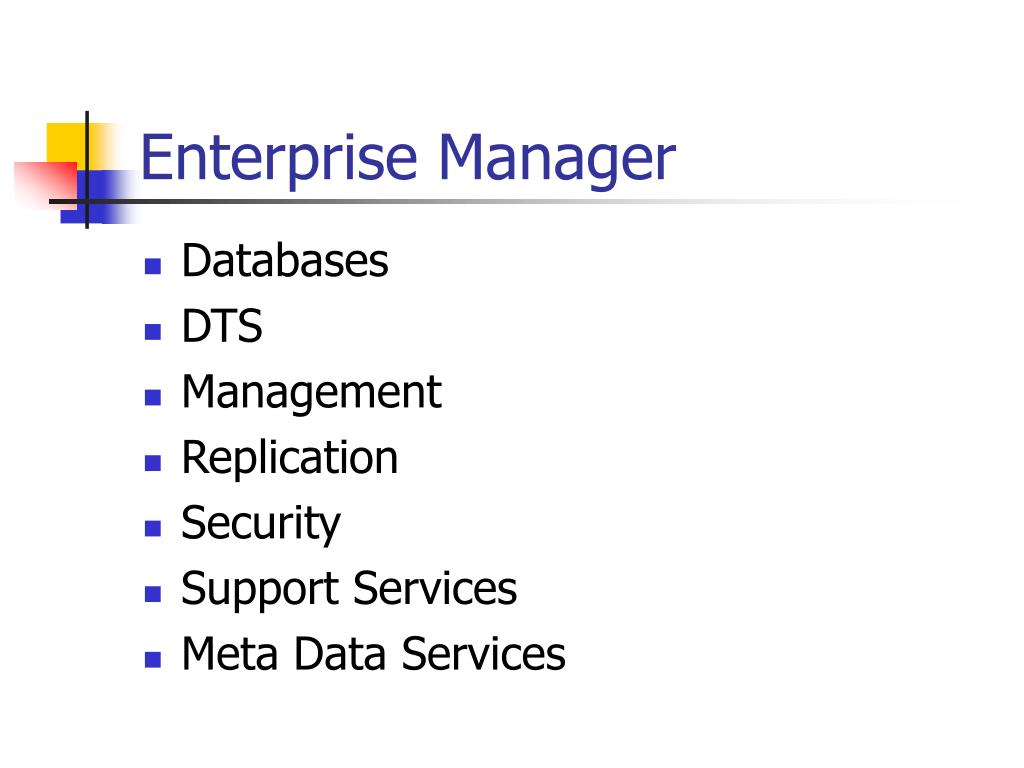Click the Replication list item
1024x768 pixels.
pos(289,458)
